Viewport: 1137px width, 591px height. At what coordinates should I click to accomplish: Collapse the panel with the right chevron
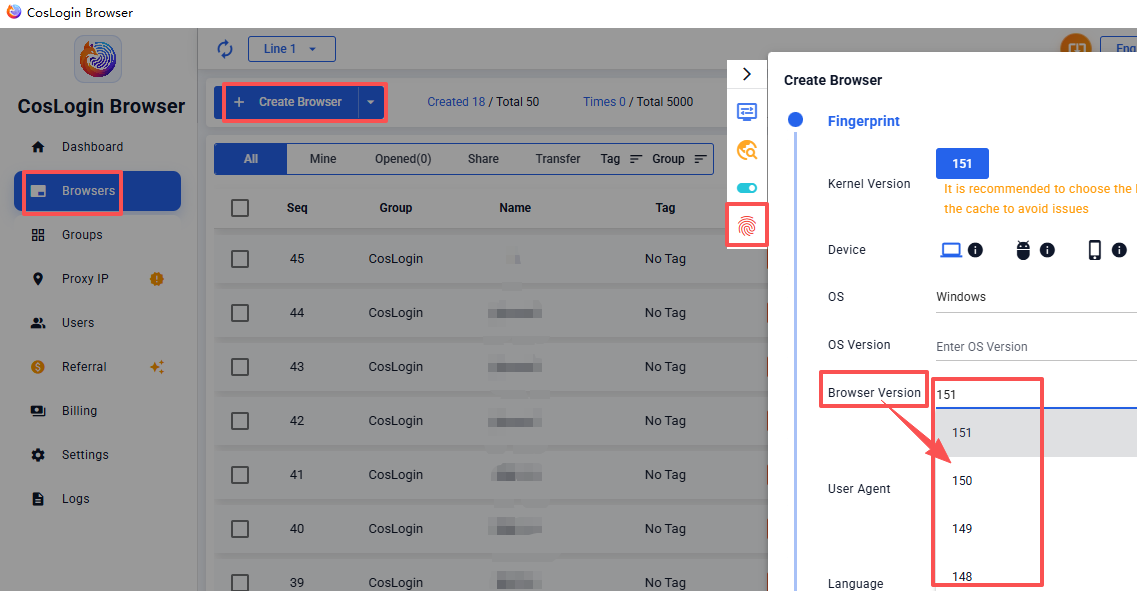point(747,74)
